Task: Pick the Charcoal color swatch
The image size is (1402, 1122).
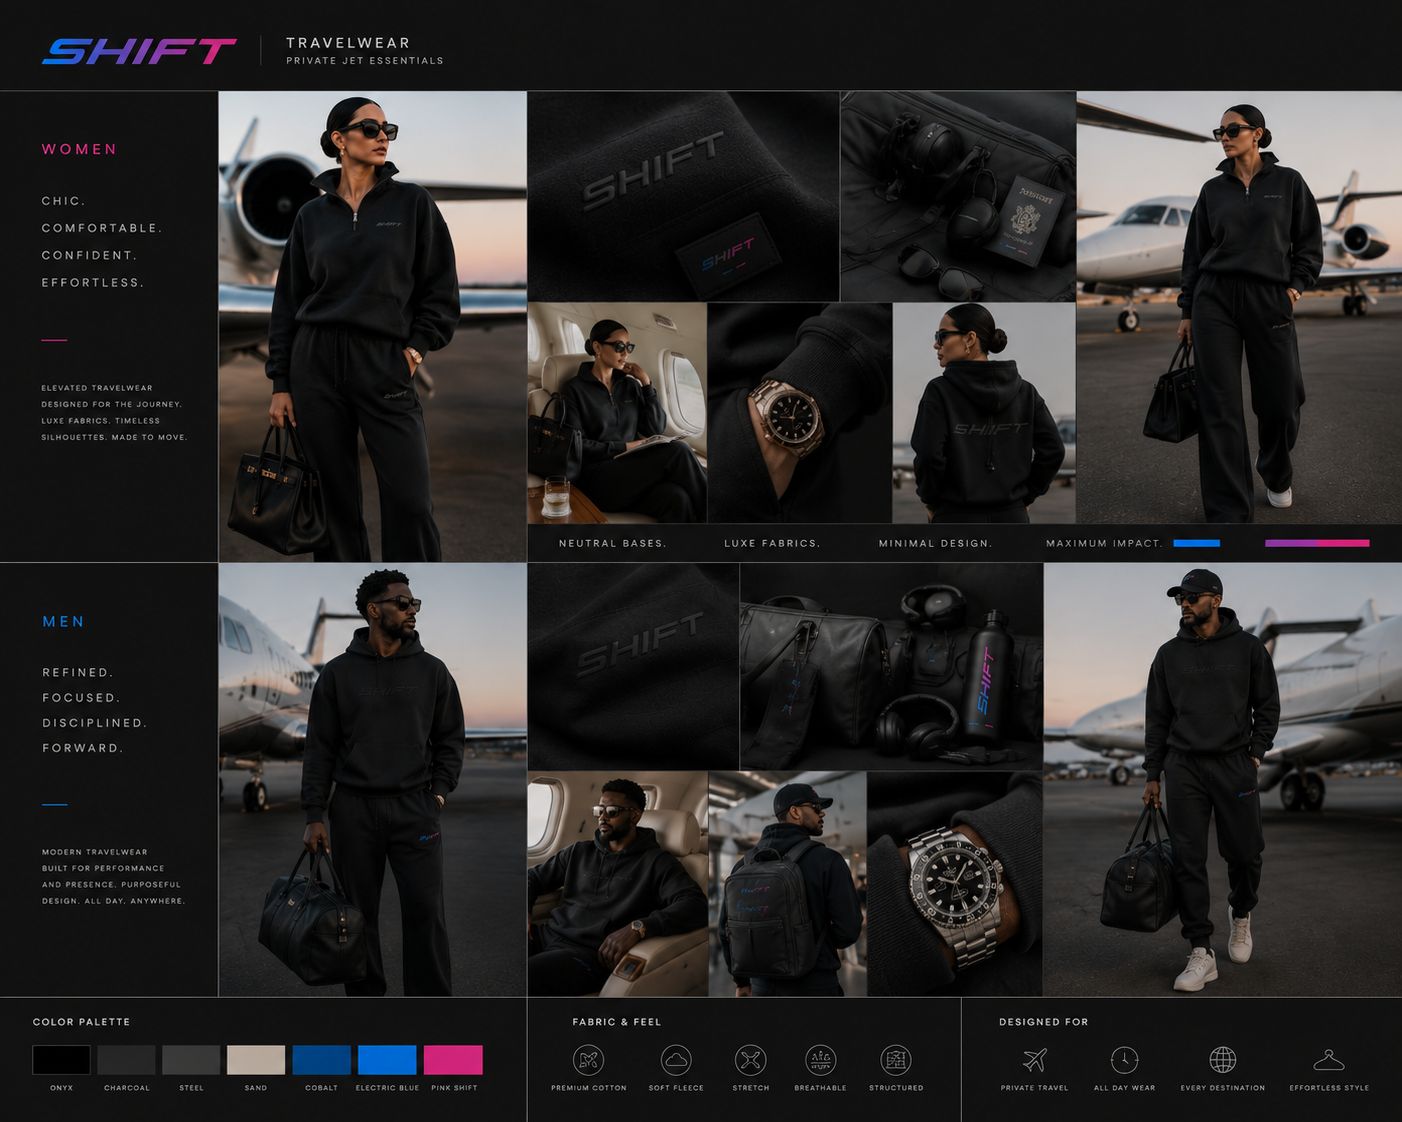Action: [126, 1060]
